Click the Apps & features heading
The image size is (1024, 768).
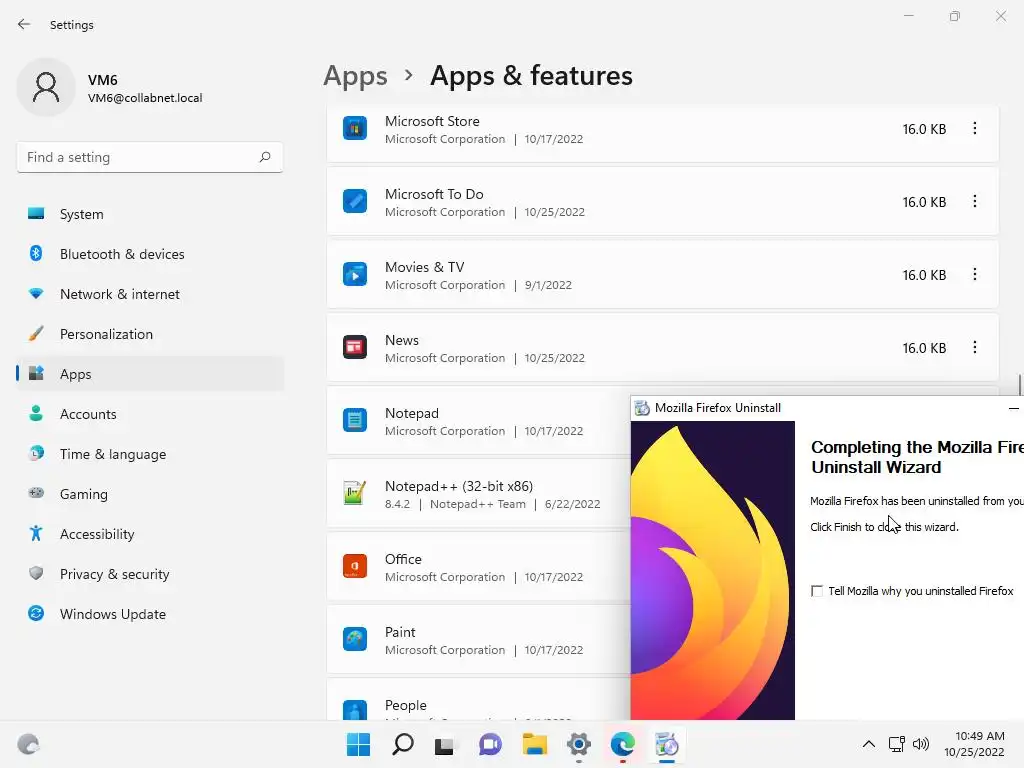[531, 76]
